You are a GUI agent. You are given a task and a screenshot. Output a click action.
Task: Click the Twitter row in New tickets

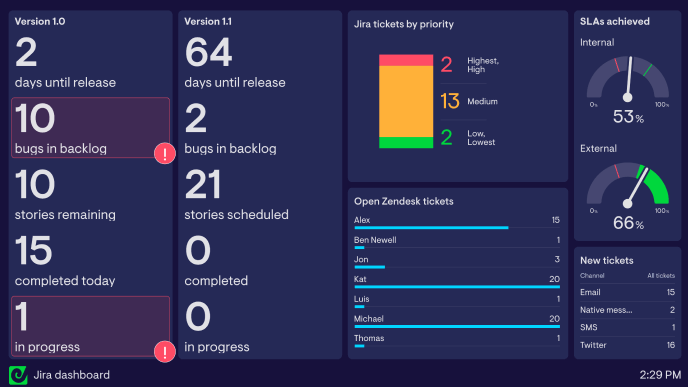click(627, 345)
